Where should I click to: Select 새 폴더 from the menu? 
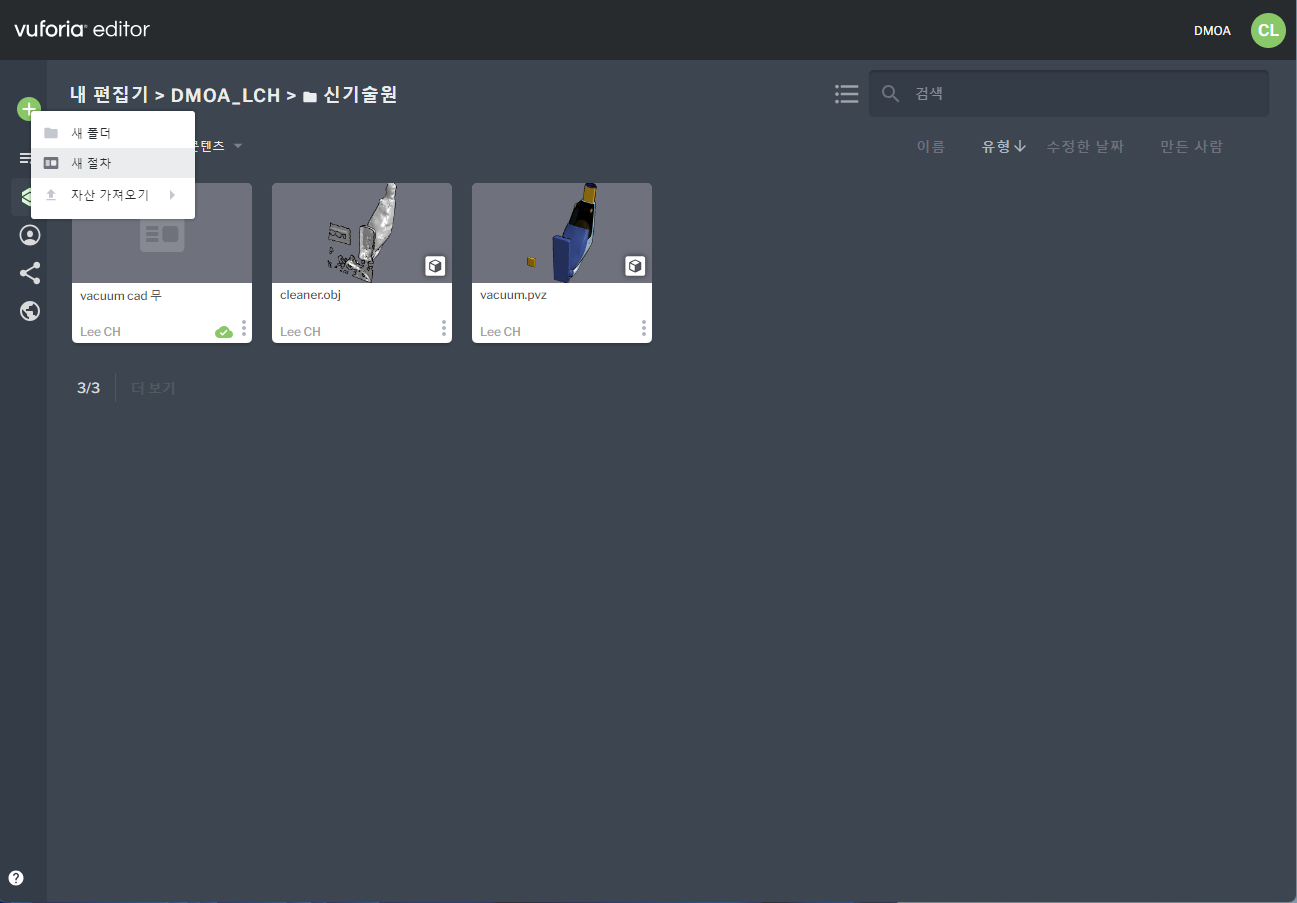91,133
